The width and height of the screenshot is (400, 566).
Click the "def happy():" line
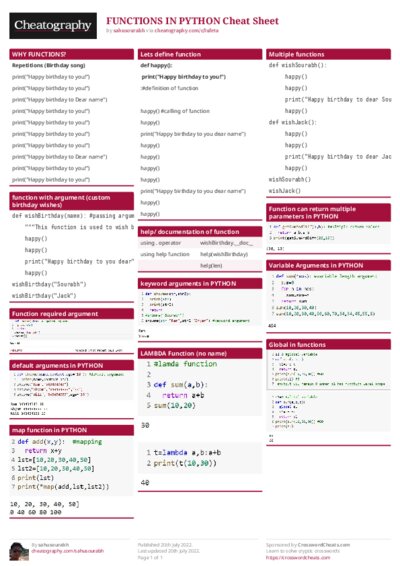point(156,65)
